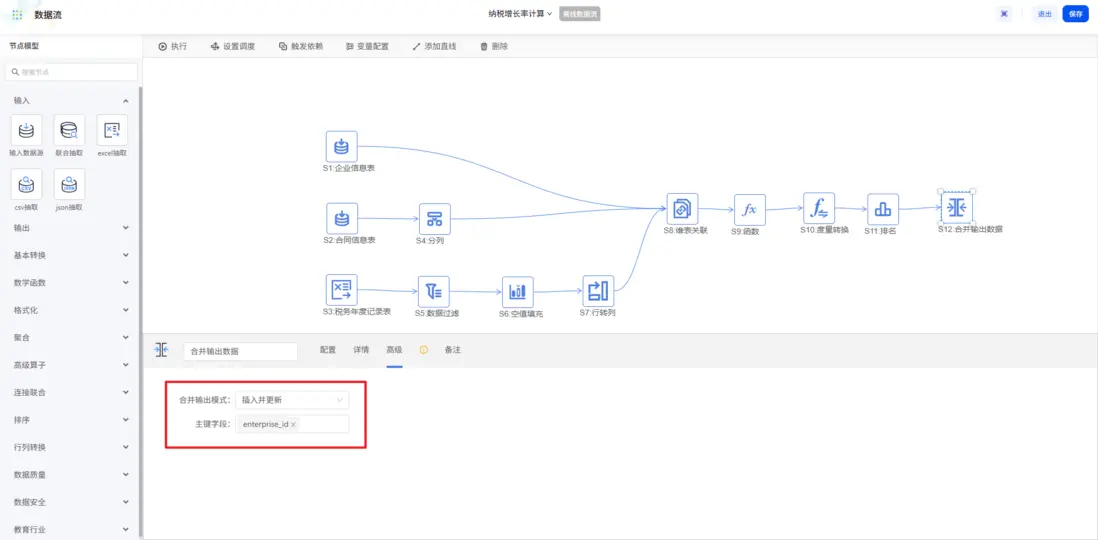Viewport: 1098px width, 540px height.
Task: Run the flow with 执行
Action: point(173,46)
